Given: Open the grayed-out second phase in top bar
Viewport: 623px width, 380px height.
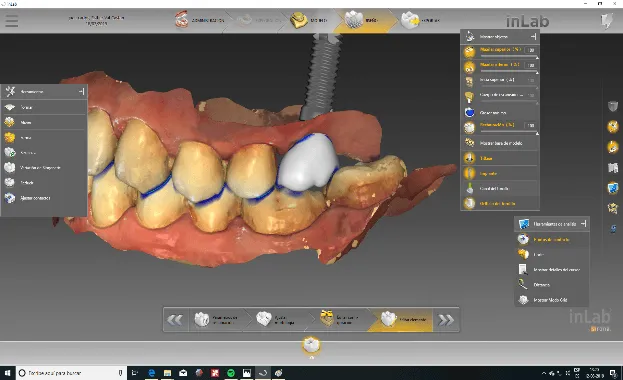Looking at the screenshot, I should [x=259, y=20].
